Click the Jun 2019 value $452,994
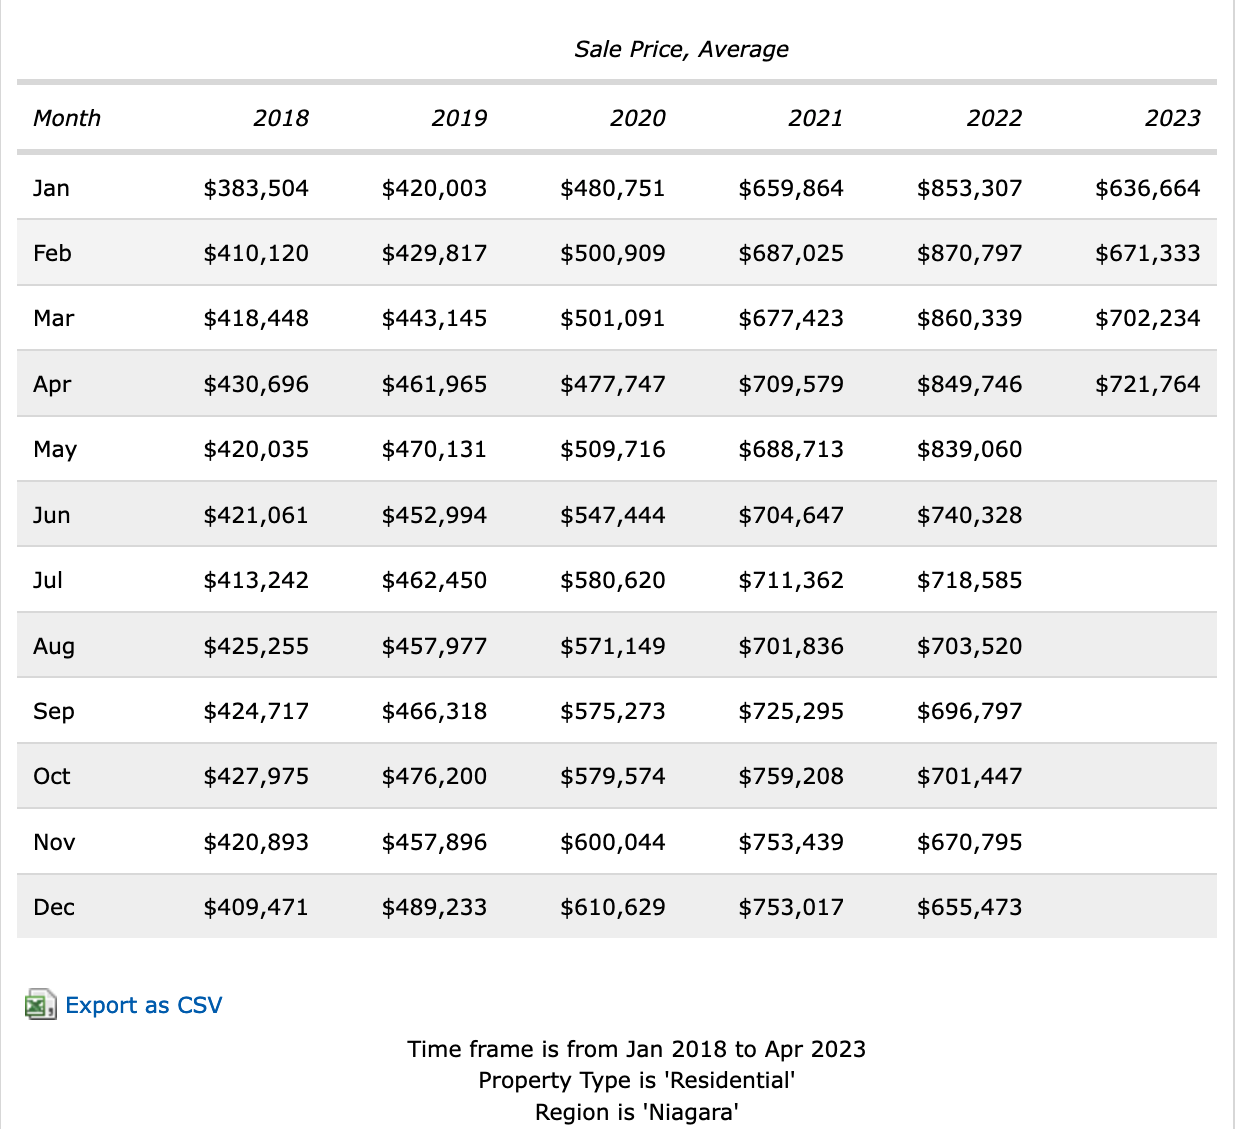Screen dimensions: 1246x1129 point(434,515)
